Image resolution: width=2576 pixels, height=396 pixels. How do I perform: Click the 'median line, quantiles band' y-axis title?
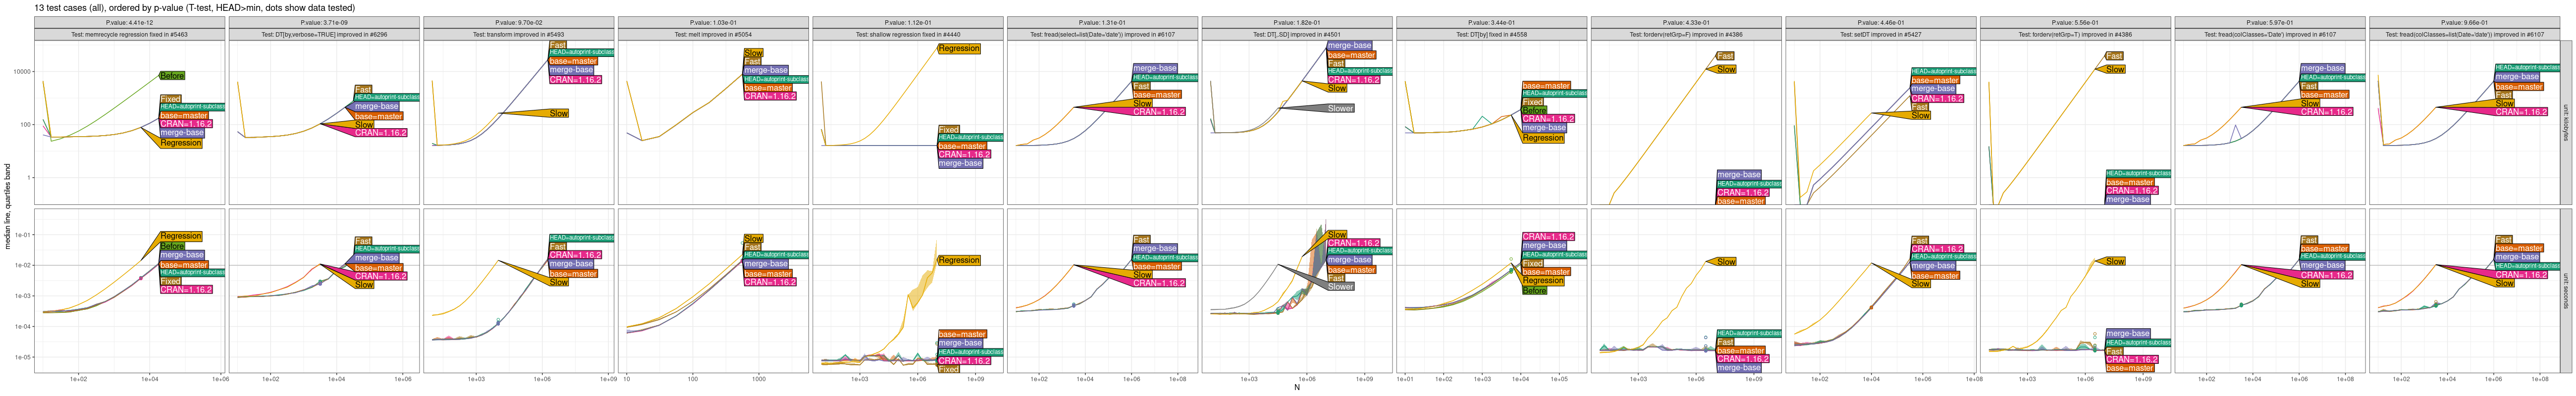(8, 206)
